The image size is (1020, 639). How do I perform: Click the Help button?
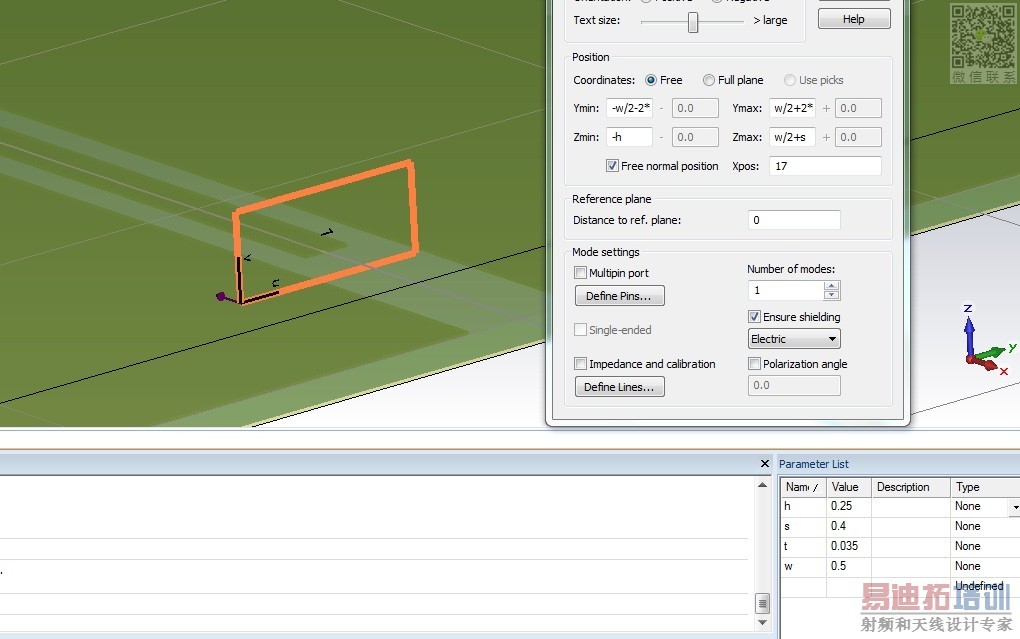pos(853,19)
